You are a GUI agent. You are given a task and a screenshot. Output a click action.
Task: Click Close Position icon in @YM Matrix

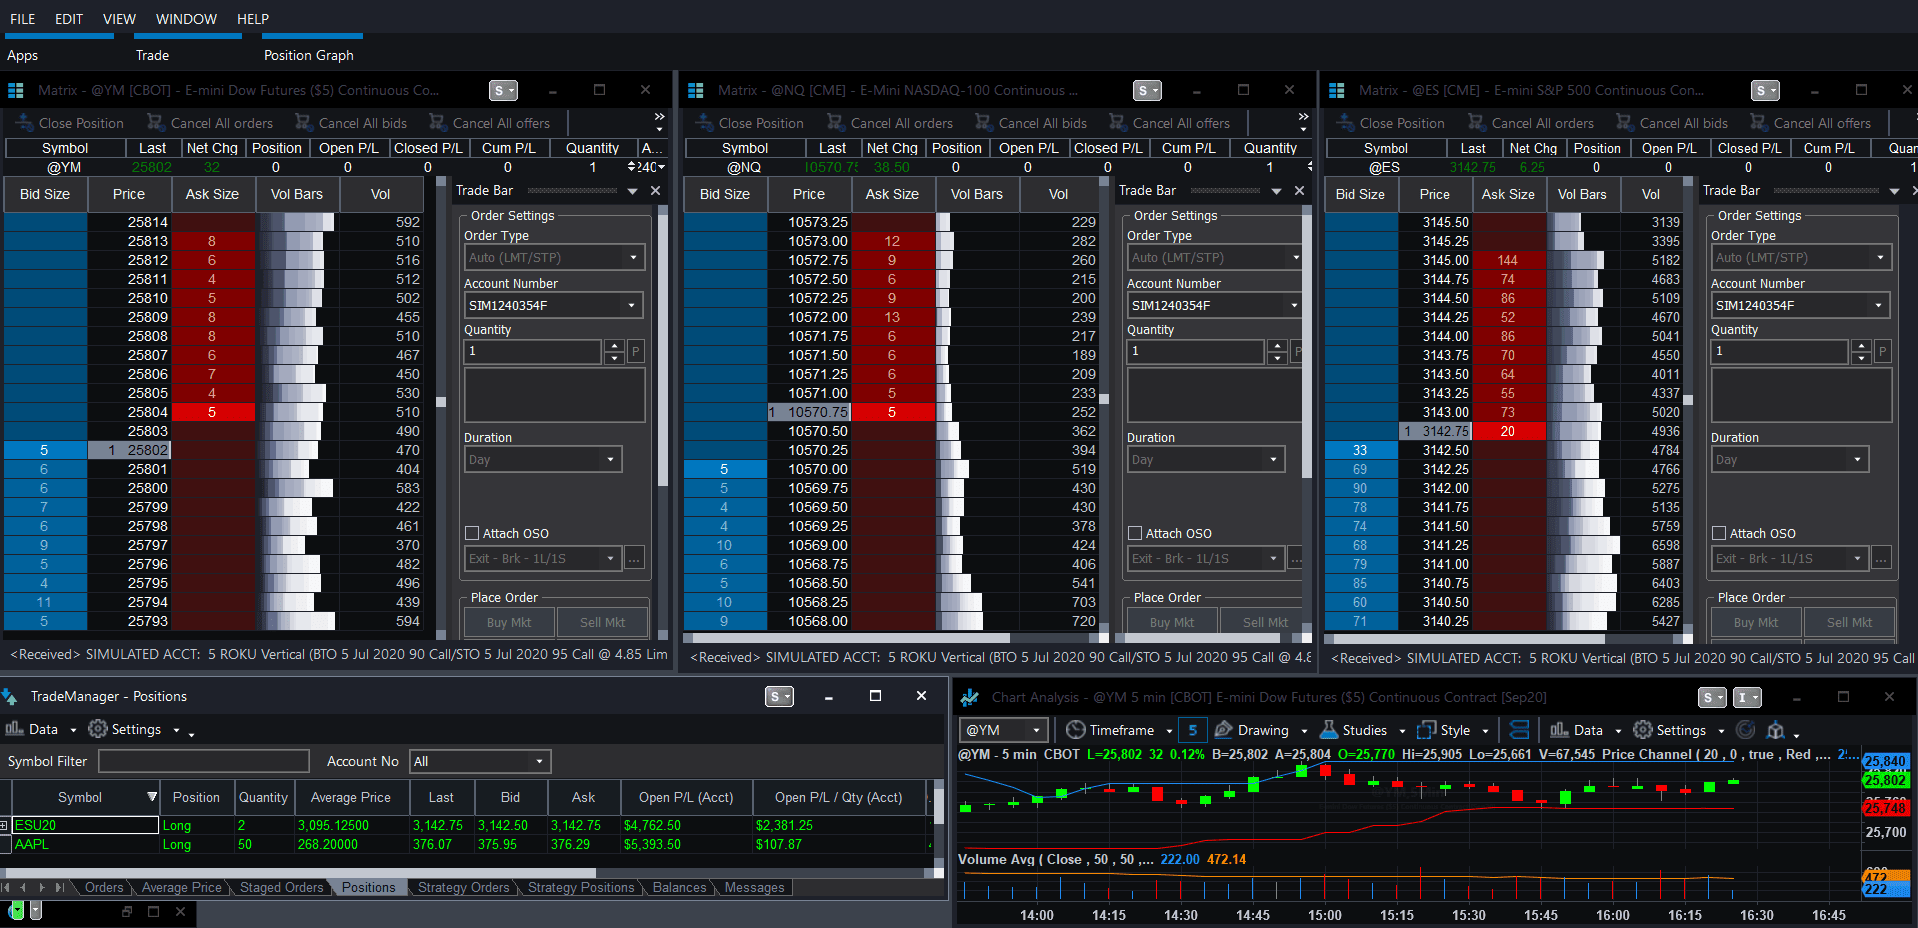tap(24, 123)
